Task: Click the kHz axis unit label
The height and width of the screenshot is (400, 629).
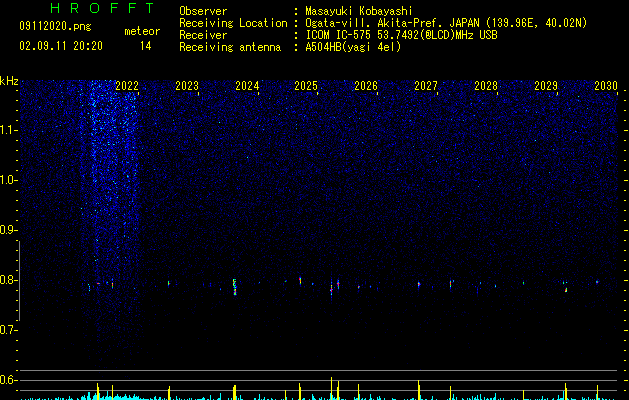Action: click(x=9, y=81)
